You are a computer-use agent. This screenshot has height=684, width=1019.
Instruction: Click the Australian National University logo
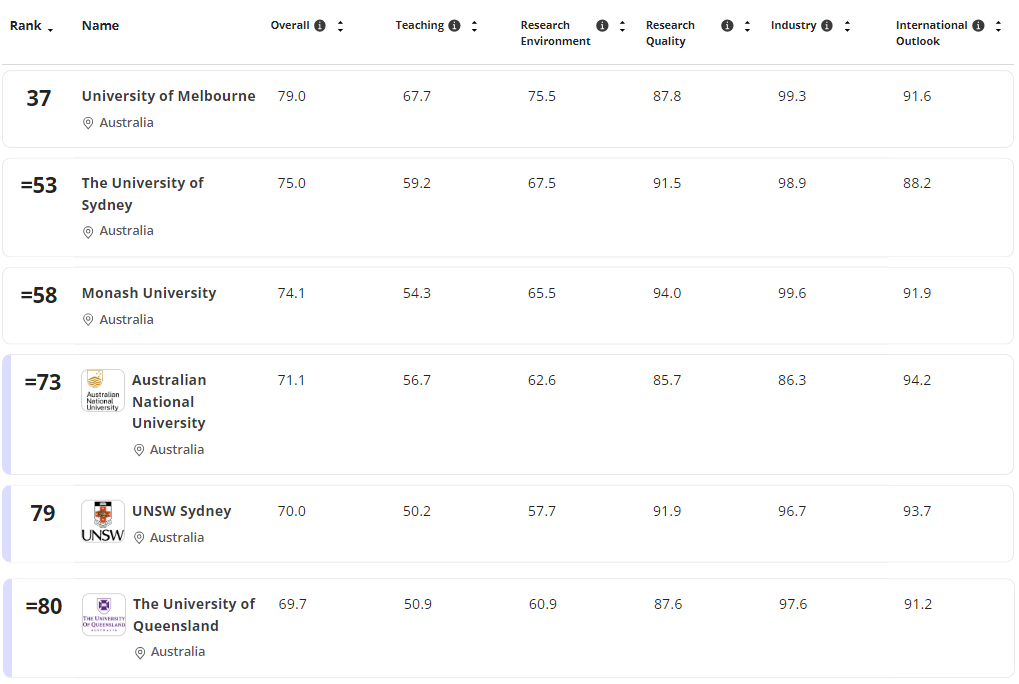(x=103, y=391)
